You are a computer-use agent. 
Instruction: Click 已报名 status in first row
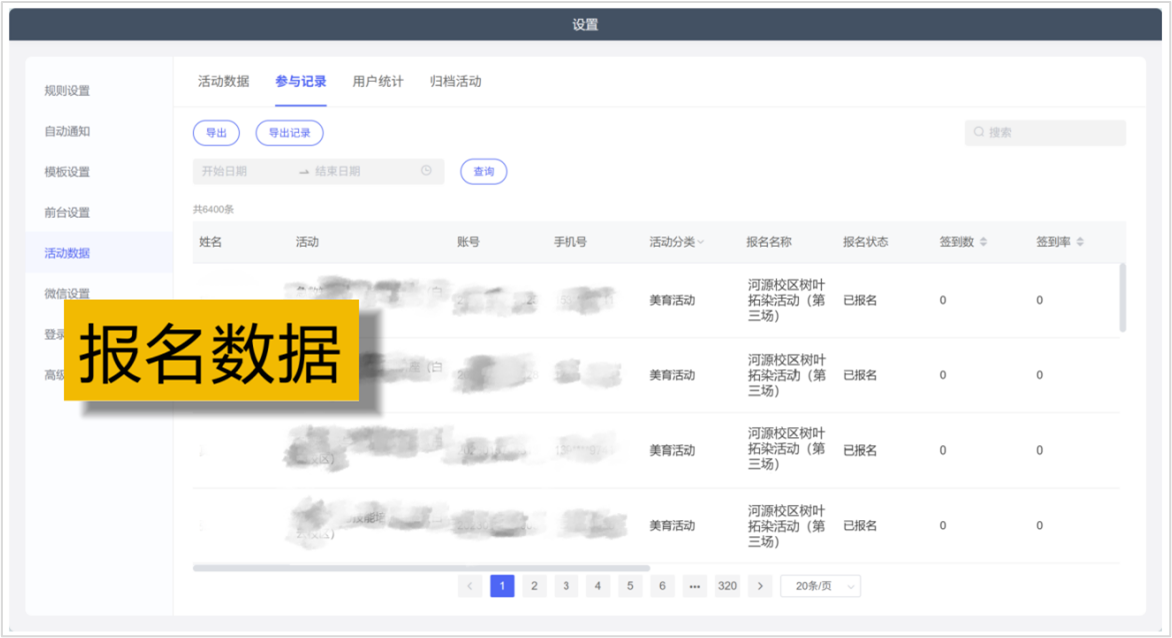(x=860, y=300)
